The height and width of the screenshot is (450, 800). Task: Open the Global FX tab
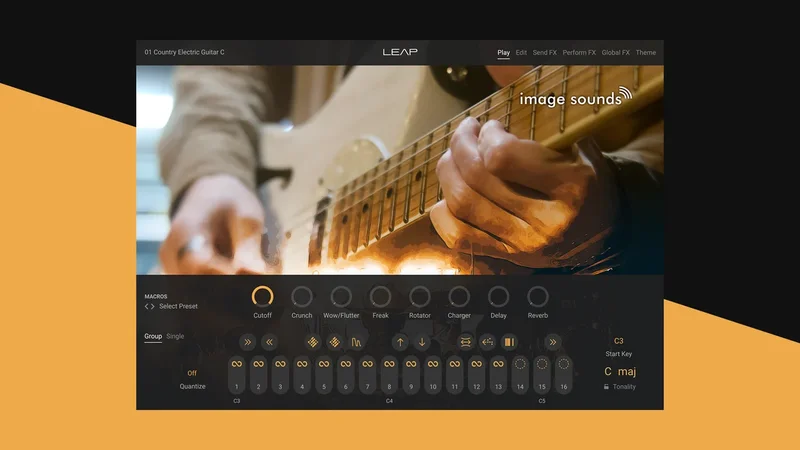pyautogui.click(x=615, y=53)
